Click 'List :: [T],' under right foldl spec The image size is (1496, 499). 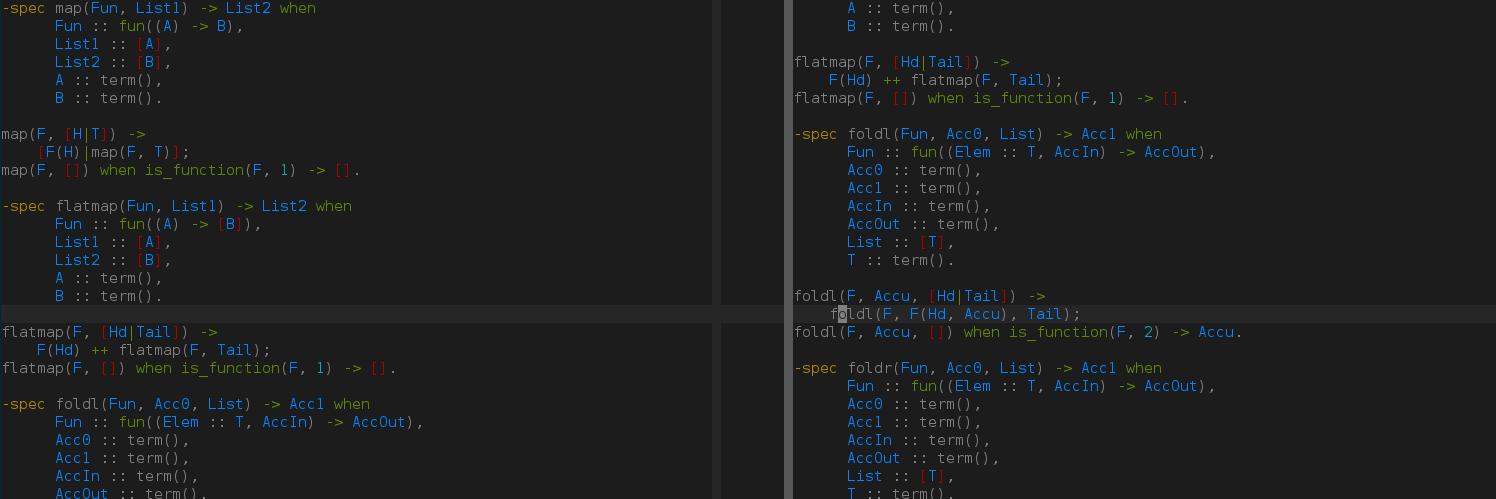901,242
